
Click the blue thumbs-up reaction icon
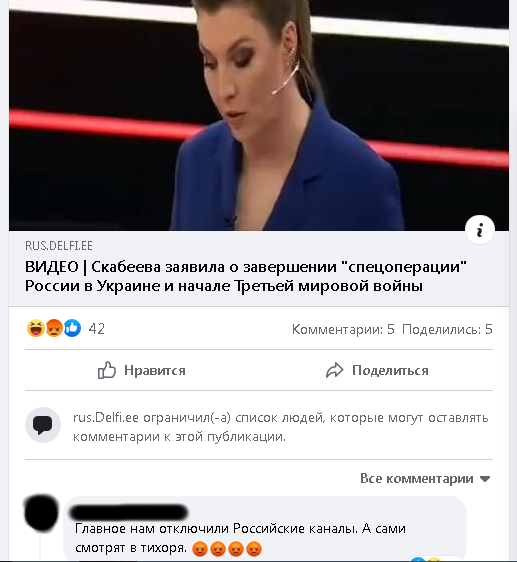72,328
